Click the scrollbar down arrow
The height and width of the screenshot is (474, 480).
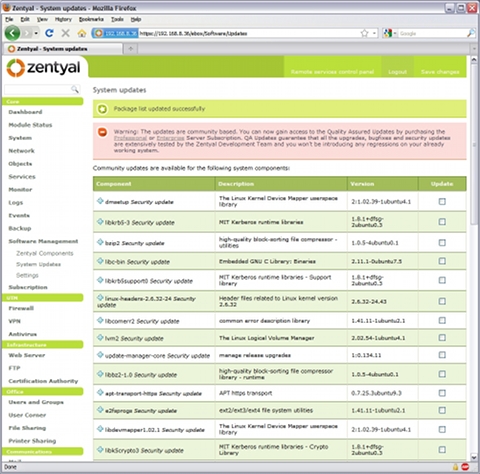(x=474, y=457)
